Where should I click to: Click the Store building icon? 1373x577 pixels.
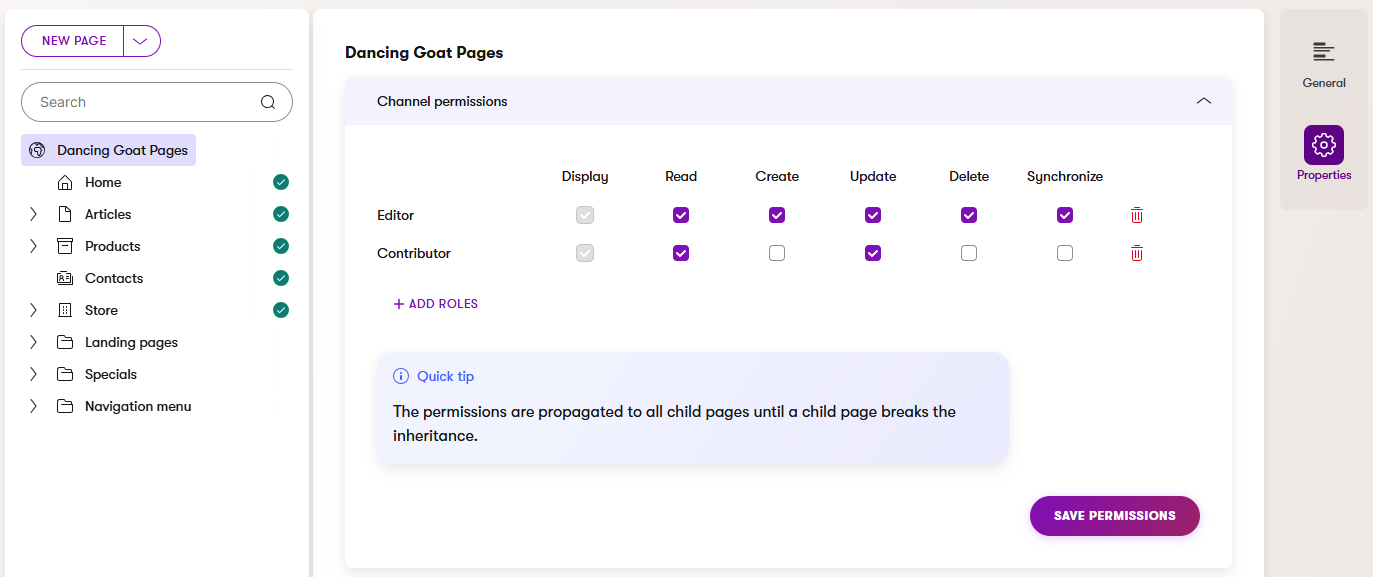(65, 310)
